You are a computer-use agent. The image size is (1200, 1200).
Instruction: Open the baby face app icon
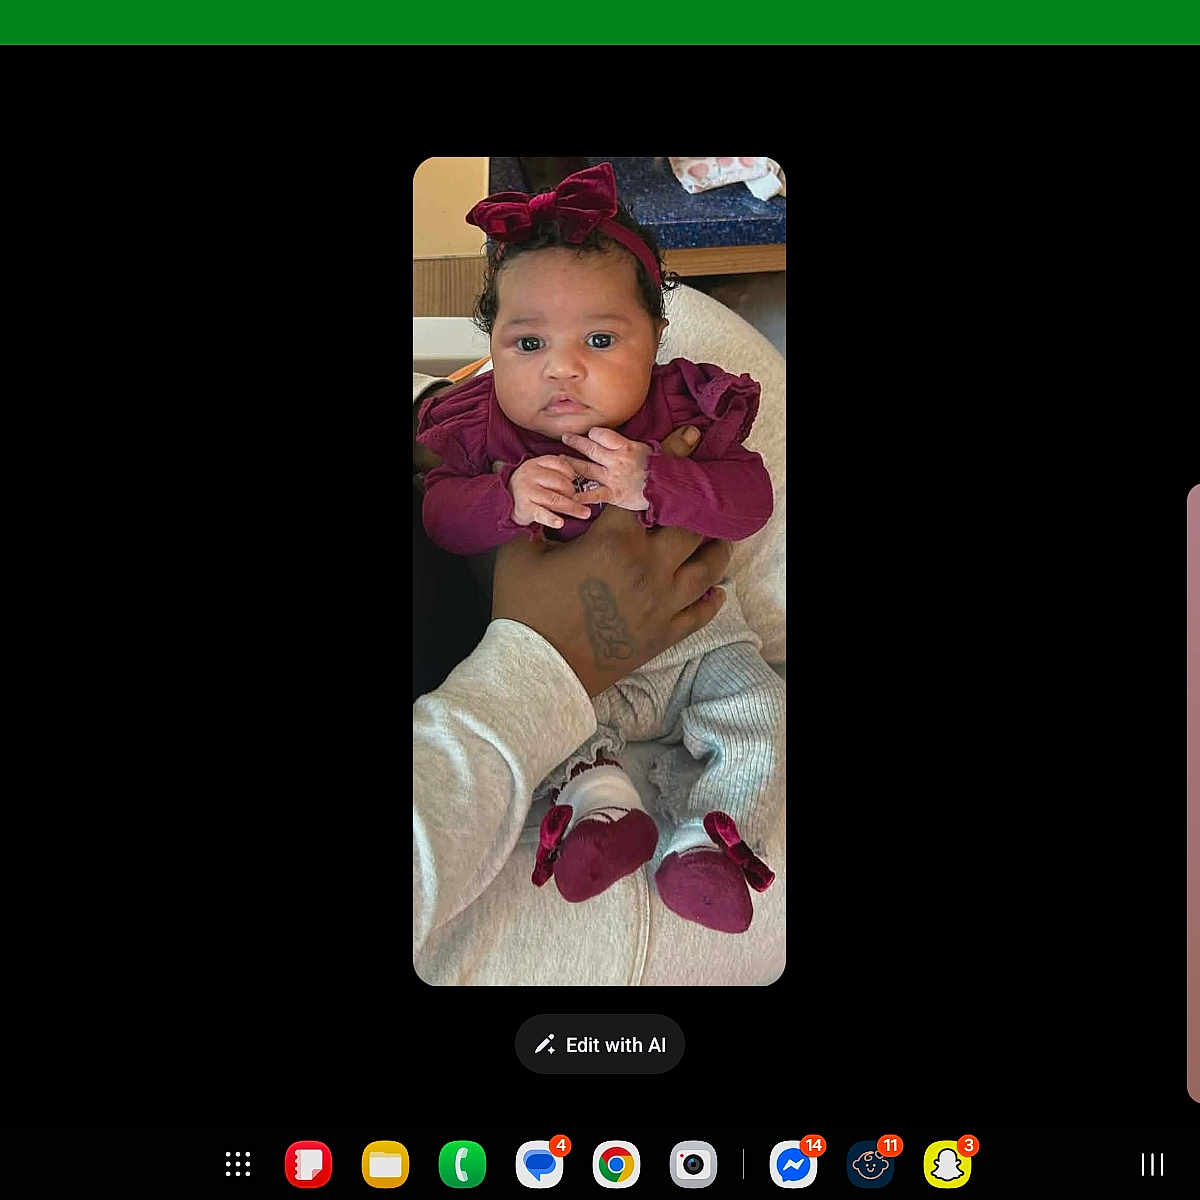click(x=870, y=1165)
